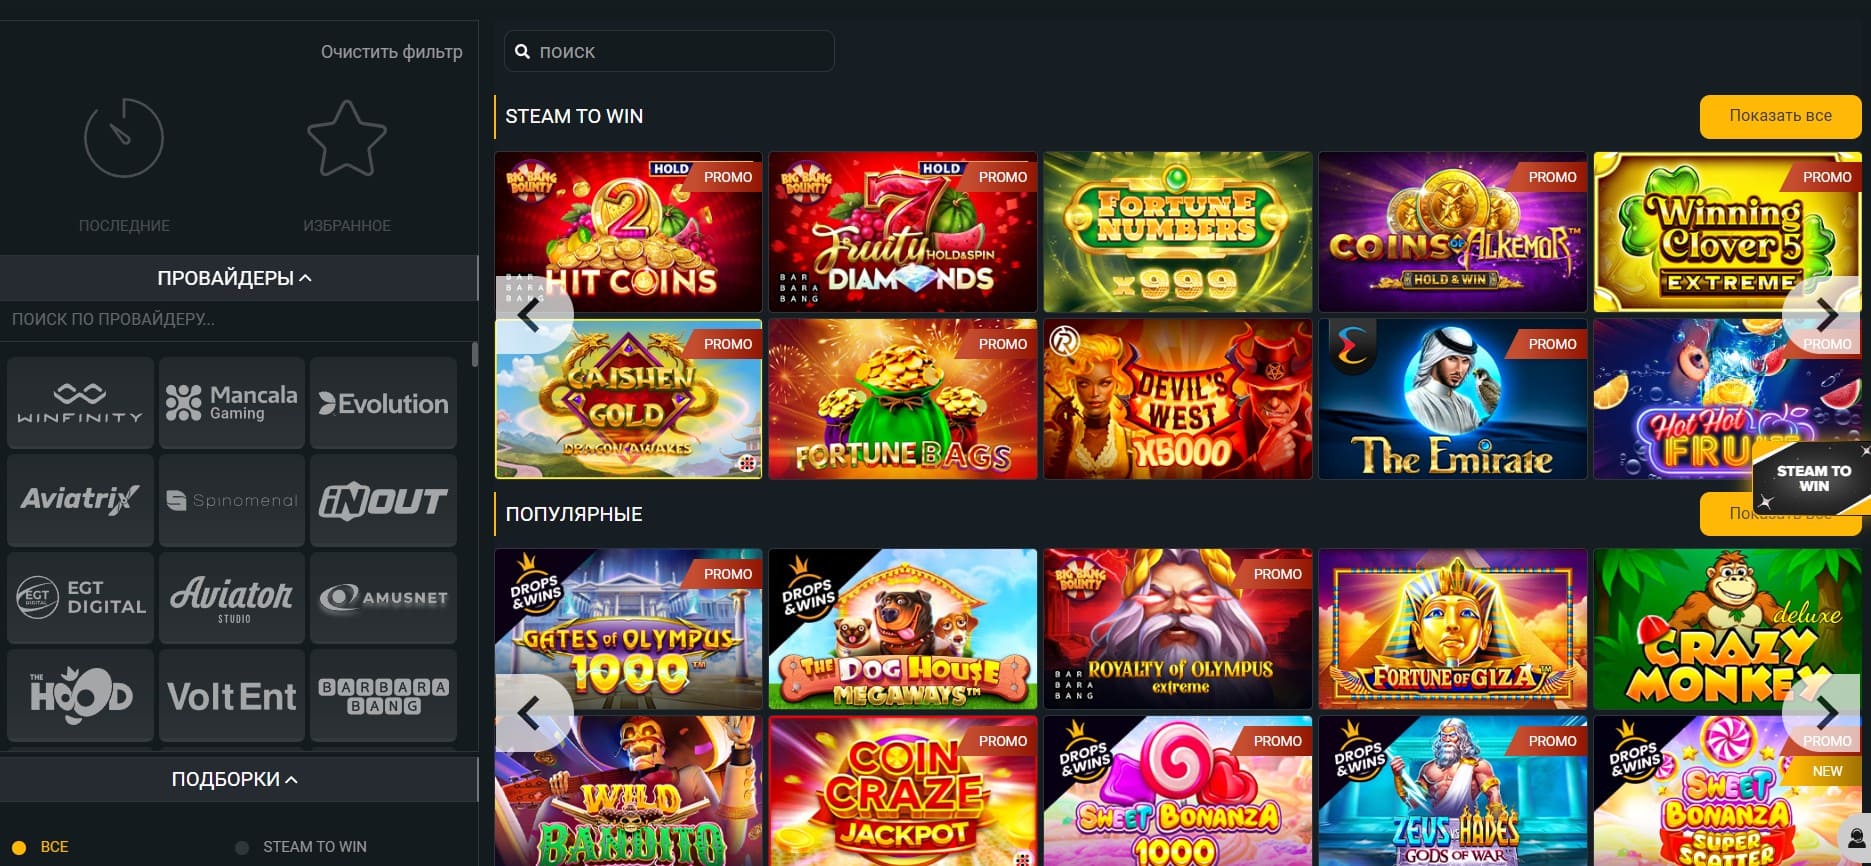Open the Fortune Numbers x999 game thumbnail

coord(1177,232)
